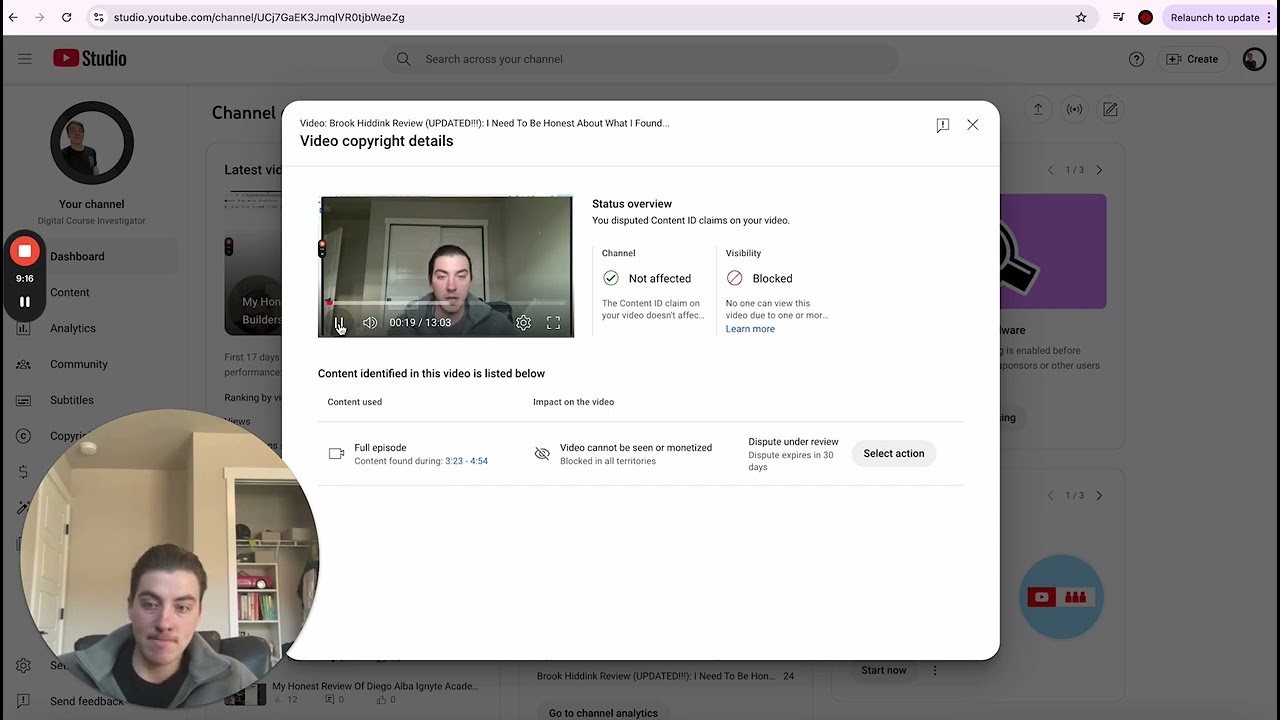The height and width of the screenshot is (720, 1280).
Task: Open the Select action dropdown
Action: coord(894,454)
